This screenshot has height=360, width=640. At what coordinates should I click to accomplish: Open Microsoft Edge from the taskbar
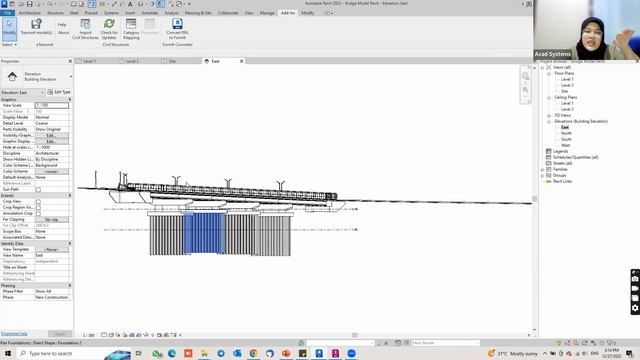tap(172, 353)
